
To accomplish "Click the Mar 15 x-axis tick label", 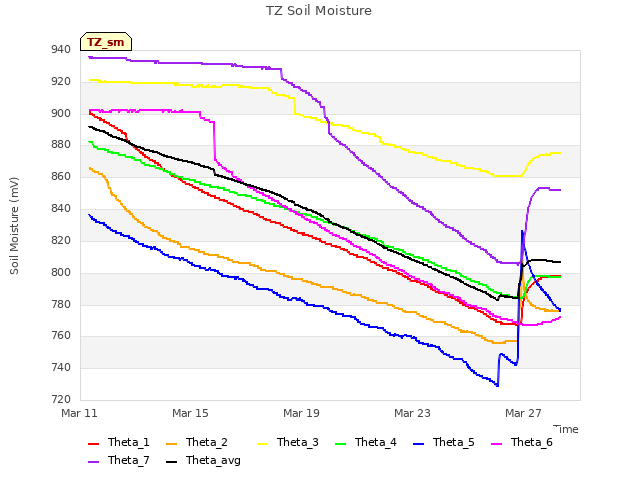I will click(190, 413).
